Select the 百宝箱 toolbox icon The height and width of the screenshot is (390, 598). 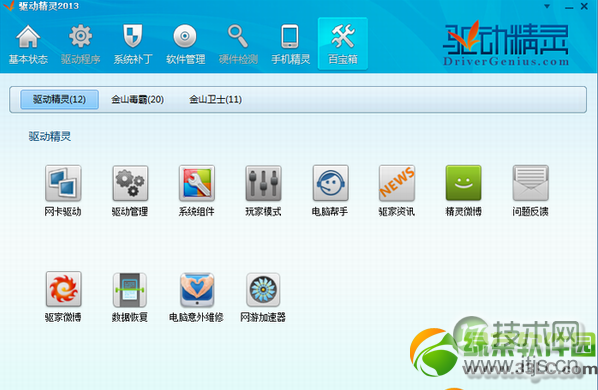[343, 44]
